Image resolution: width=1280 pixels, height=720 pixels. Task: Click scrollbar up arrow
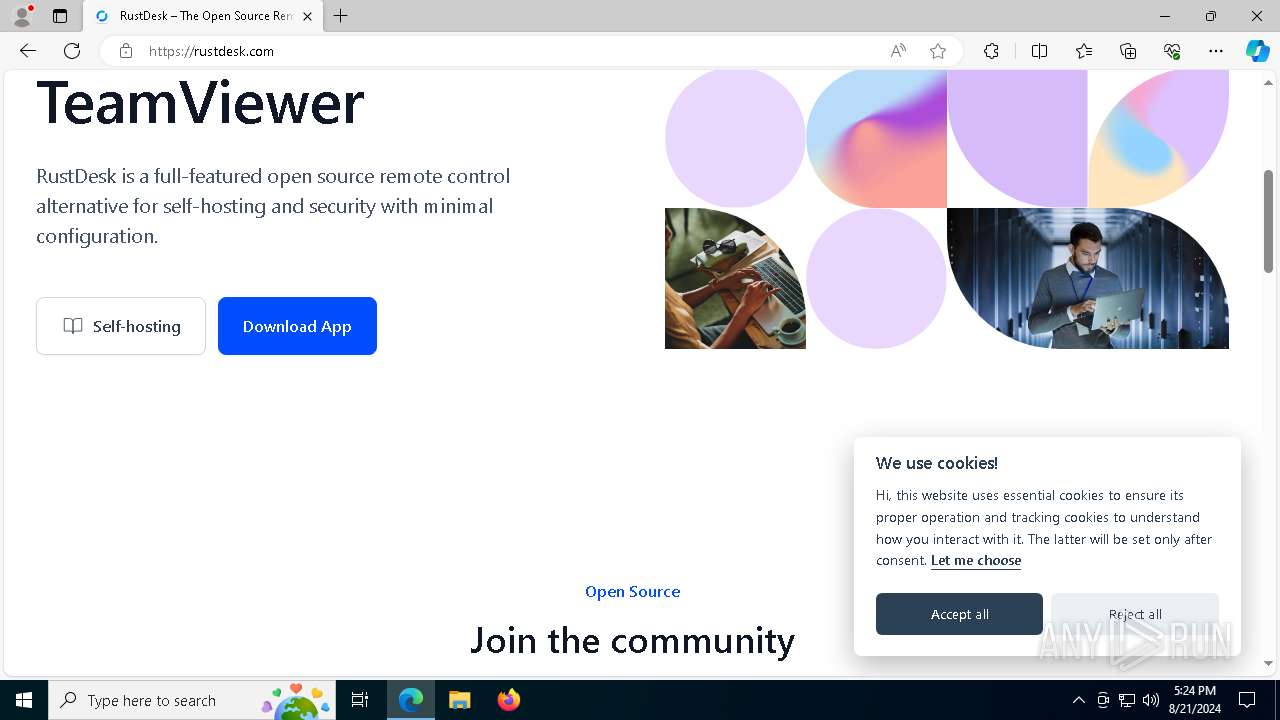[1268, 81]
